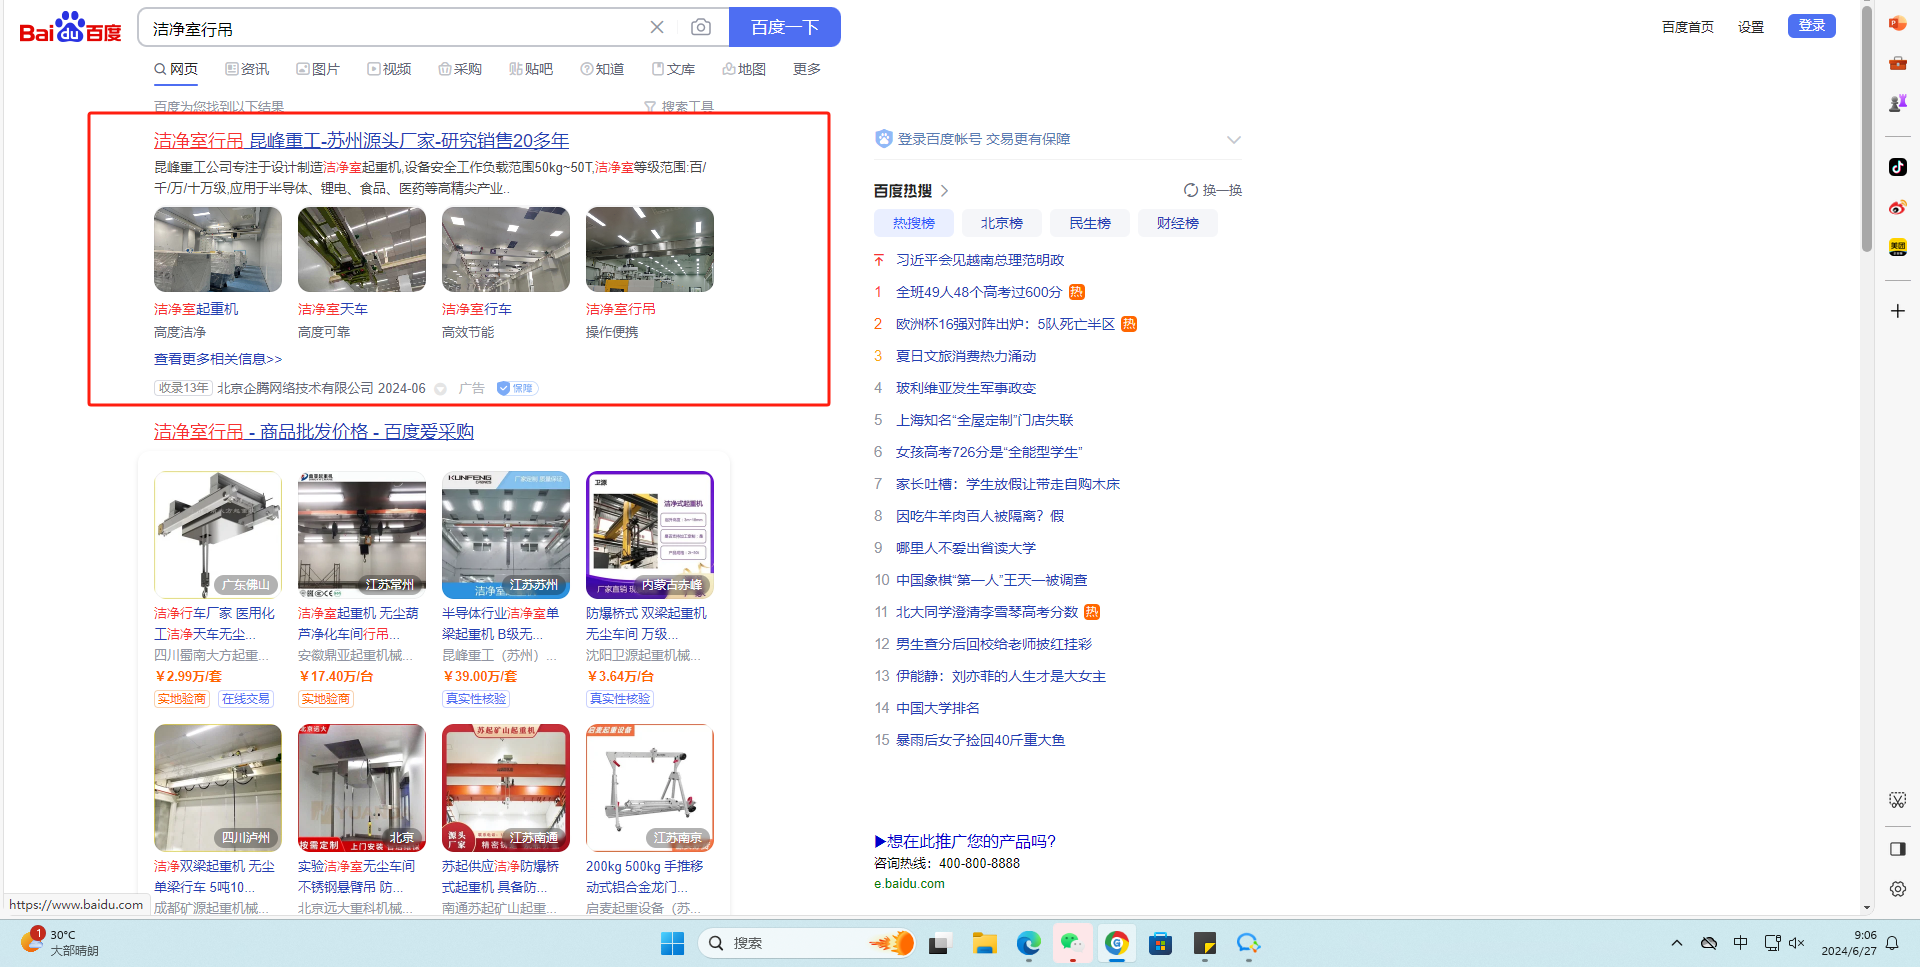The width and height of the screenshot is (1920, 967).
Task: Select the 北京榜 tab
Action: point(1001,223)
